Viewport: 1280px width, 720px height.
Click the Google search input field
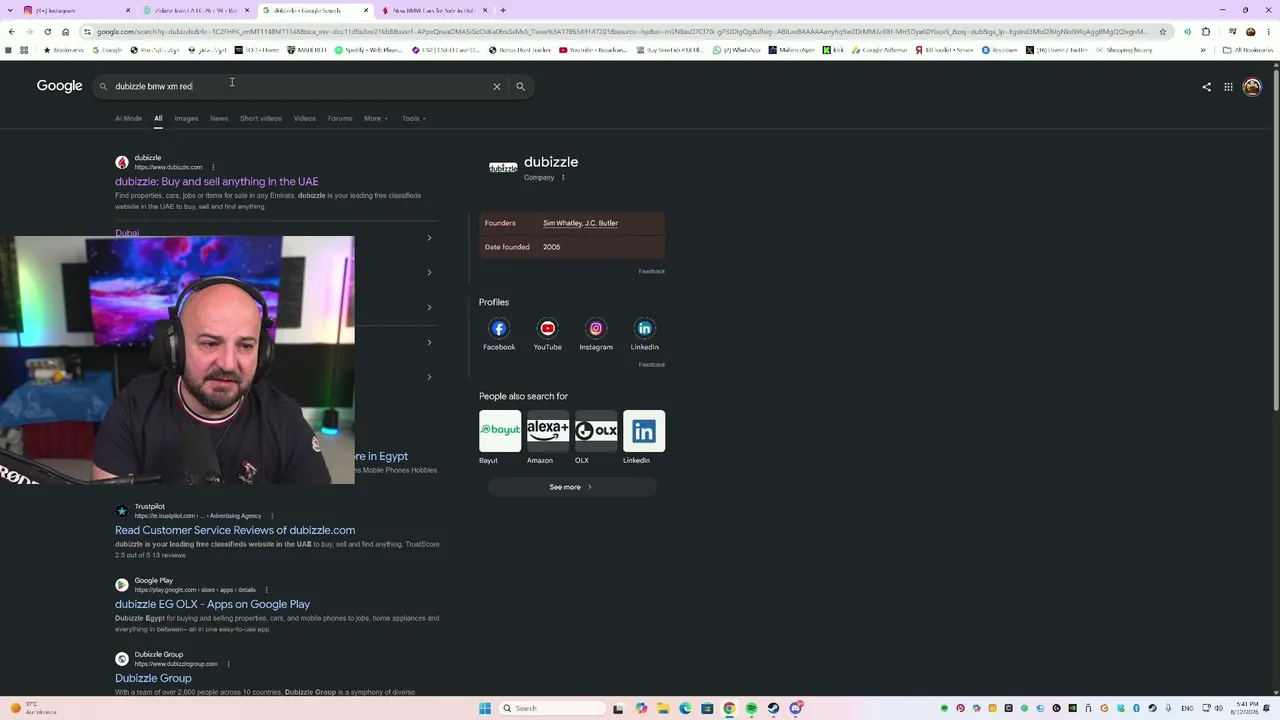click(300, 86)
